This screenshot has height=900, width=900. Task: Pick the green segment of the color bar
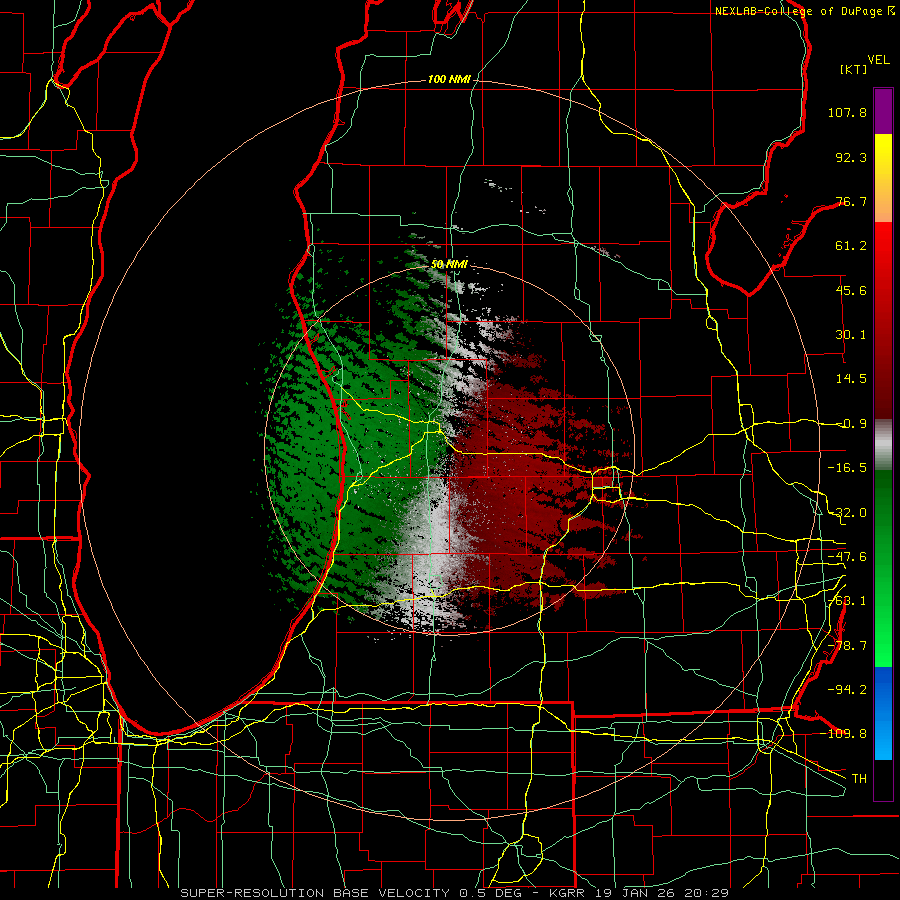click(x=883, y=568)
